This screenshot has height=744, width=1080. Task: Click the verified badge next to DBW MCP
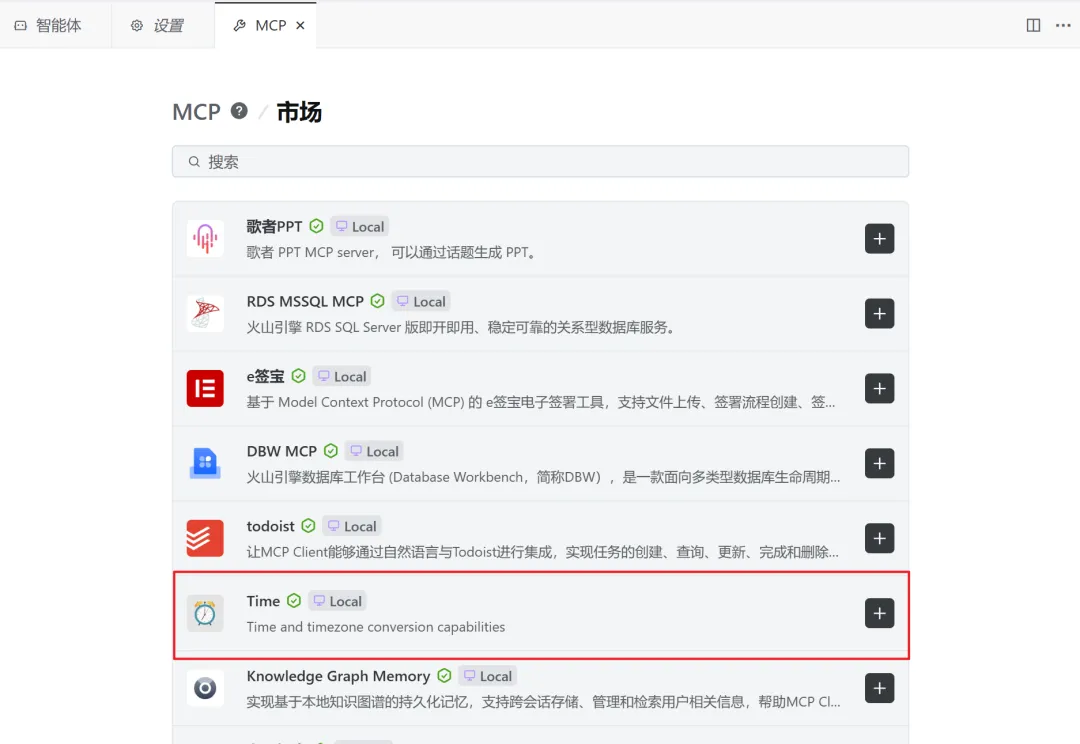point(331,451)
